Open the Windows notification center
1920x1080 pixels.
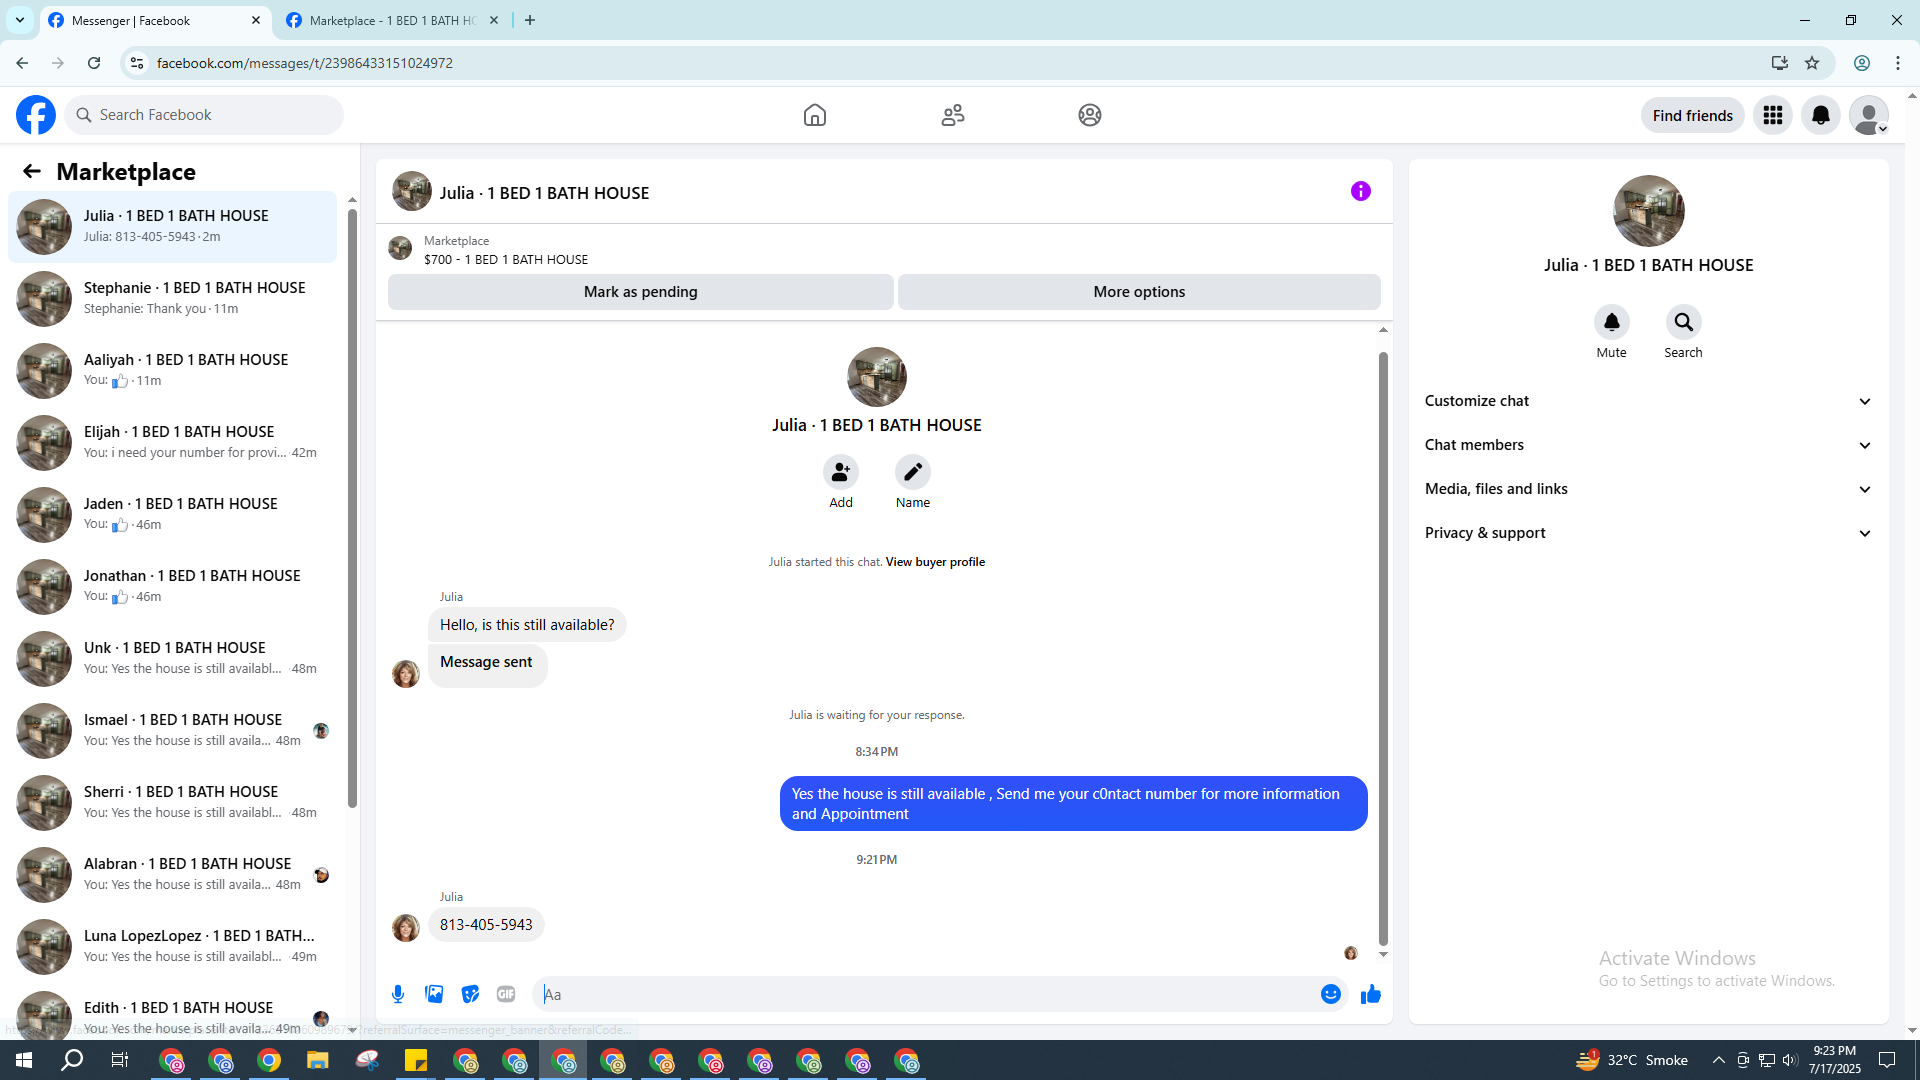1887,1060
